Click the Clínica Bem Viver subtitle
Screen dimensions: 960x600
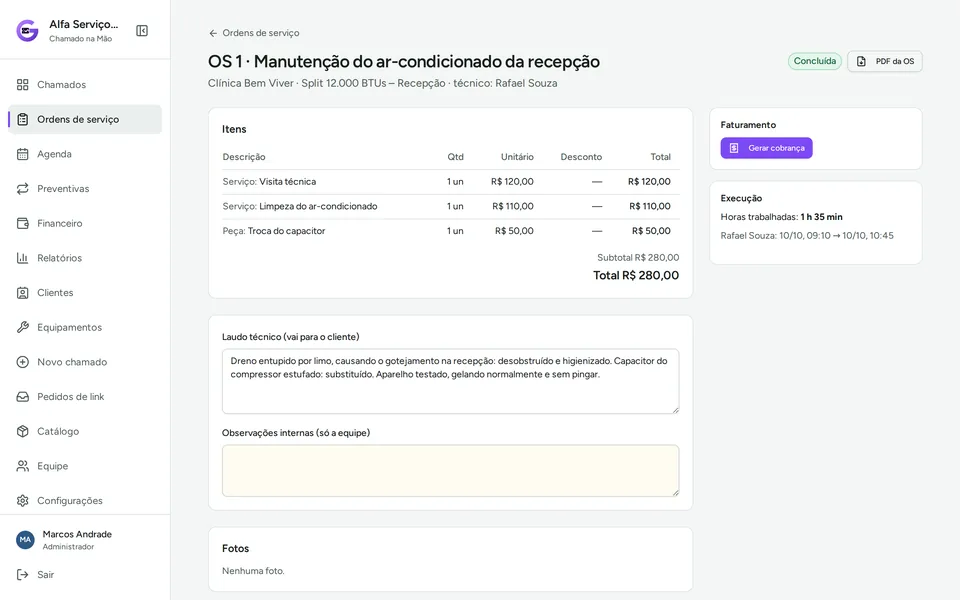(x=383, y=83)
